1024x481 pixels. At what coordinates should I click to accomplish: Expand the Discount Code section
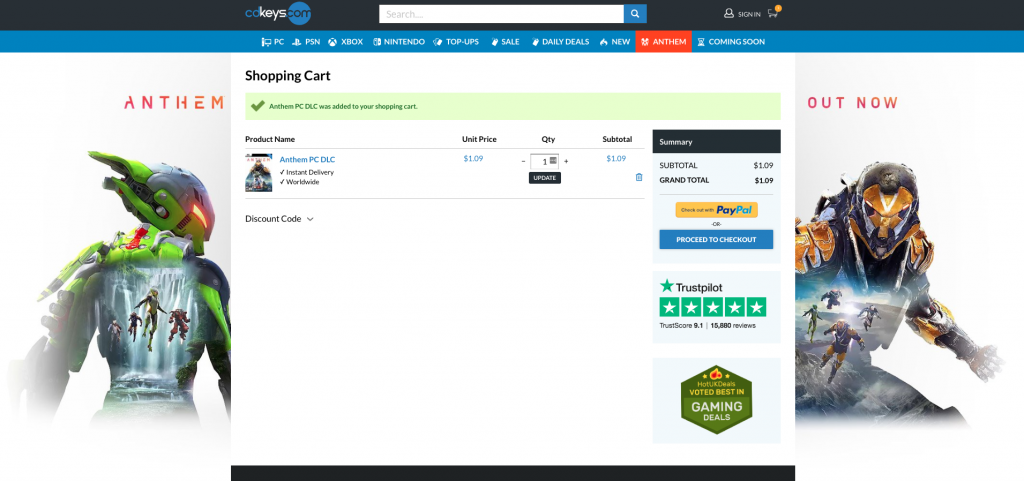pyautogui.click(x=280, y=219)
